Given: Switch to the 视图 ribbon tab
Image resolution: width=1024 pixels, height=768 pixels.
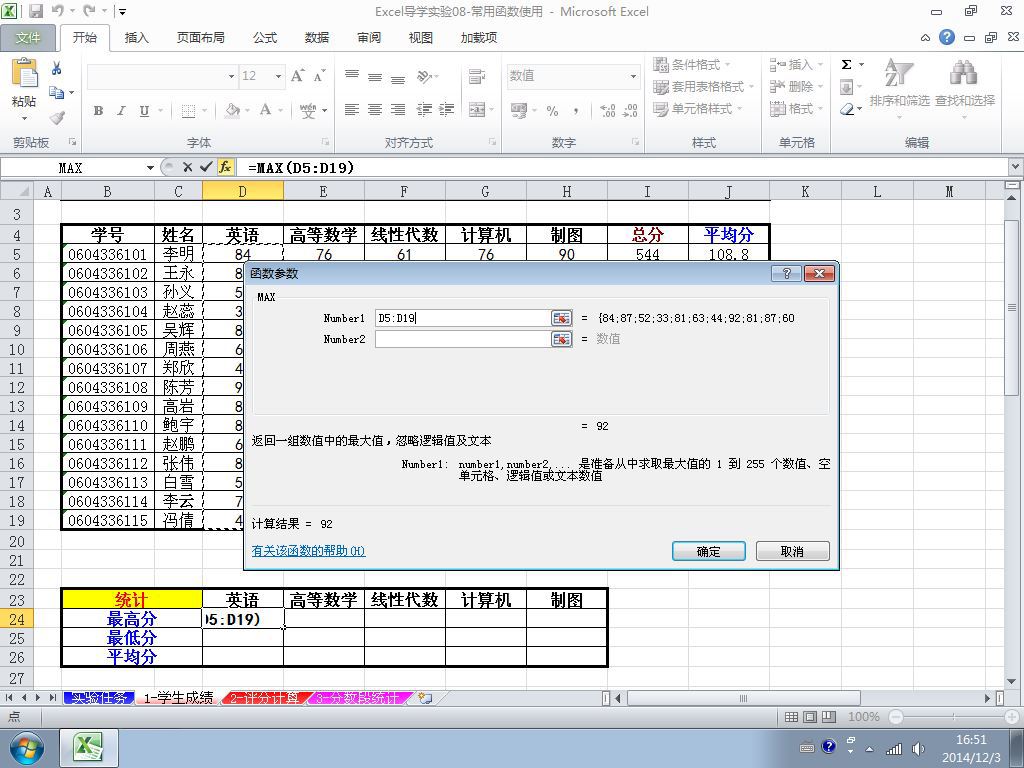Looking at the screenshot, I should tap(421, 38).
